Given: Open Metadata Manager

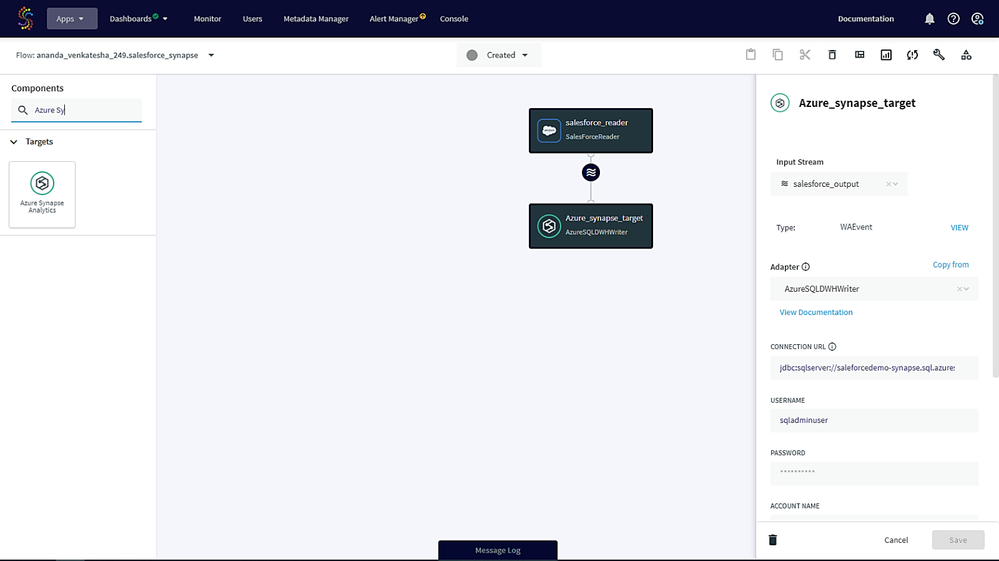Looking at the screenshot, I should coord(315,18).
